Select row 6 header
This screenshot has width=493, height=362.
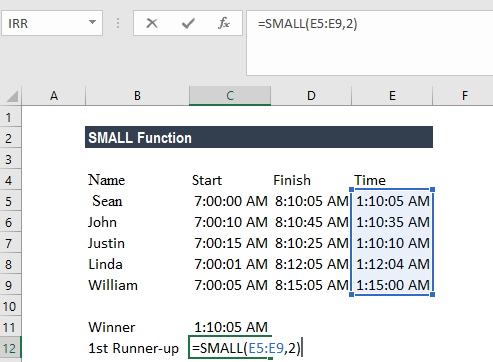[11, 222]
